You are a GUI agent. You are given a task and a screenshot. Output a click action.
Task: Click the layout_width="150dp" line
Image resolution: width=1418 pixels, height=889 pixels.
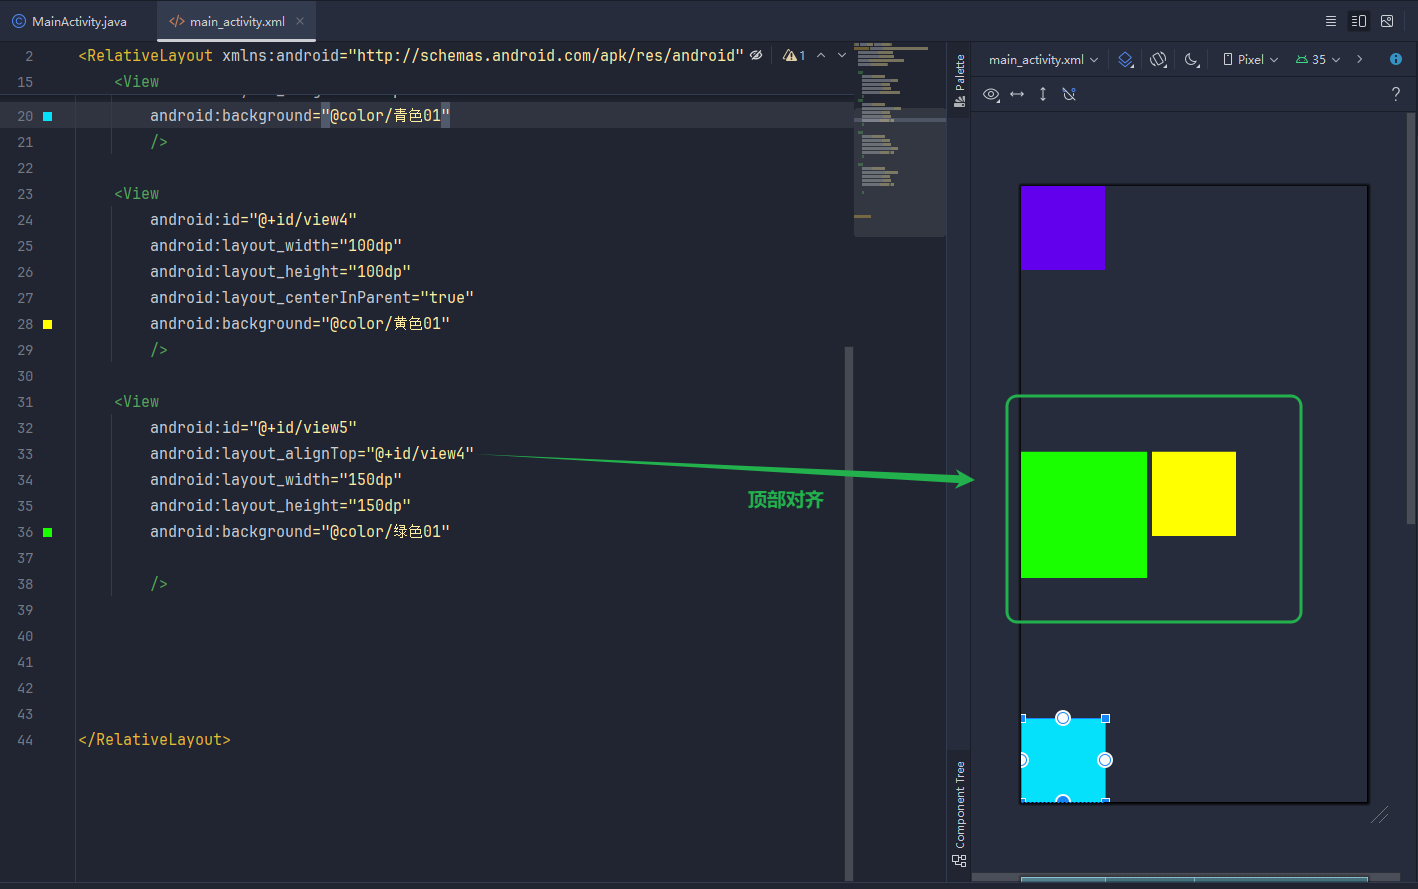(276, 480)
